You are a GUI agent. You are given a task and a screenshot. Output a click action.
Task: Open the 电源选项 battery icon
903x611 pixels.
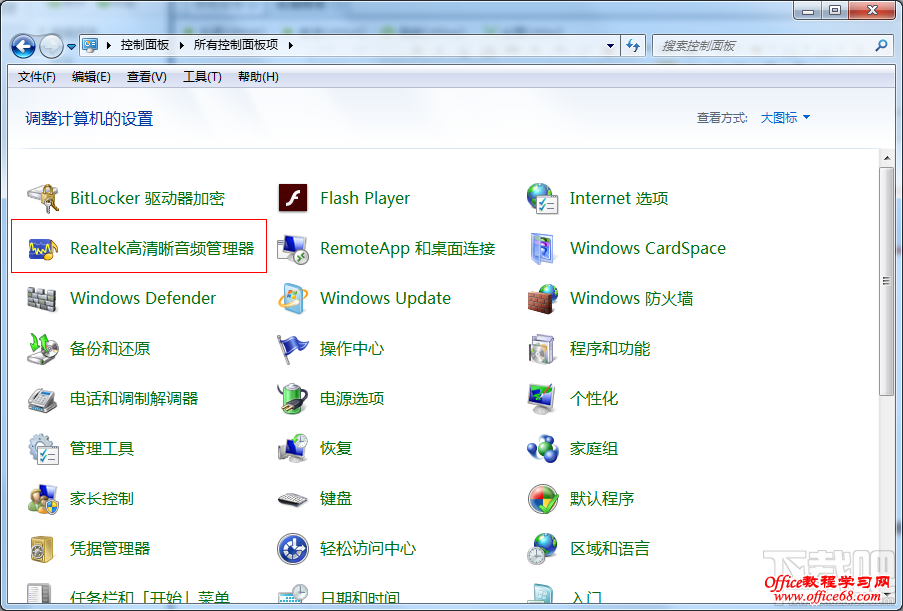point(293,399)
